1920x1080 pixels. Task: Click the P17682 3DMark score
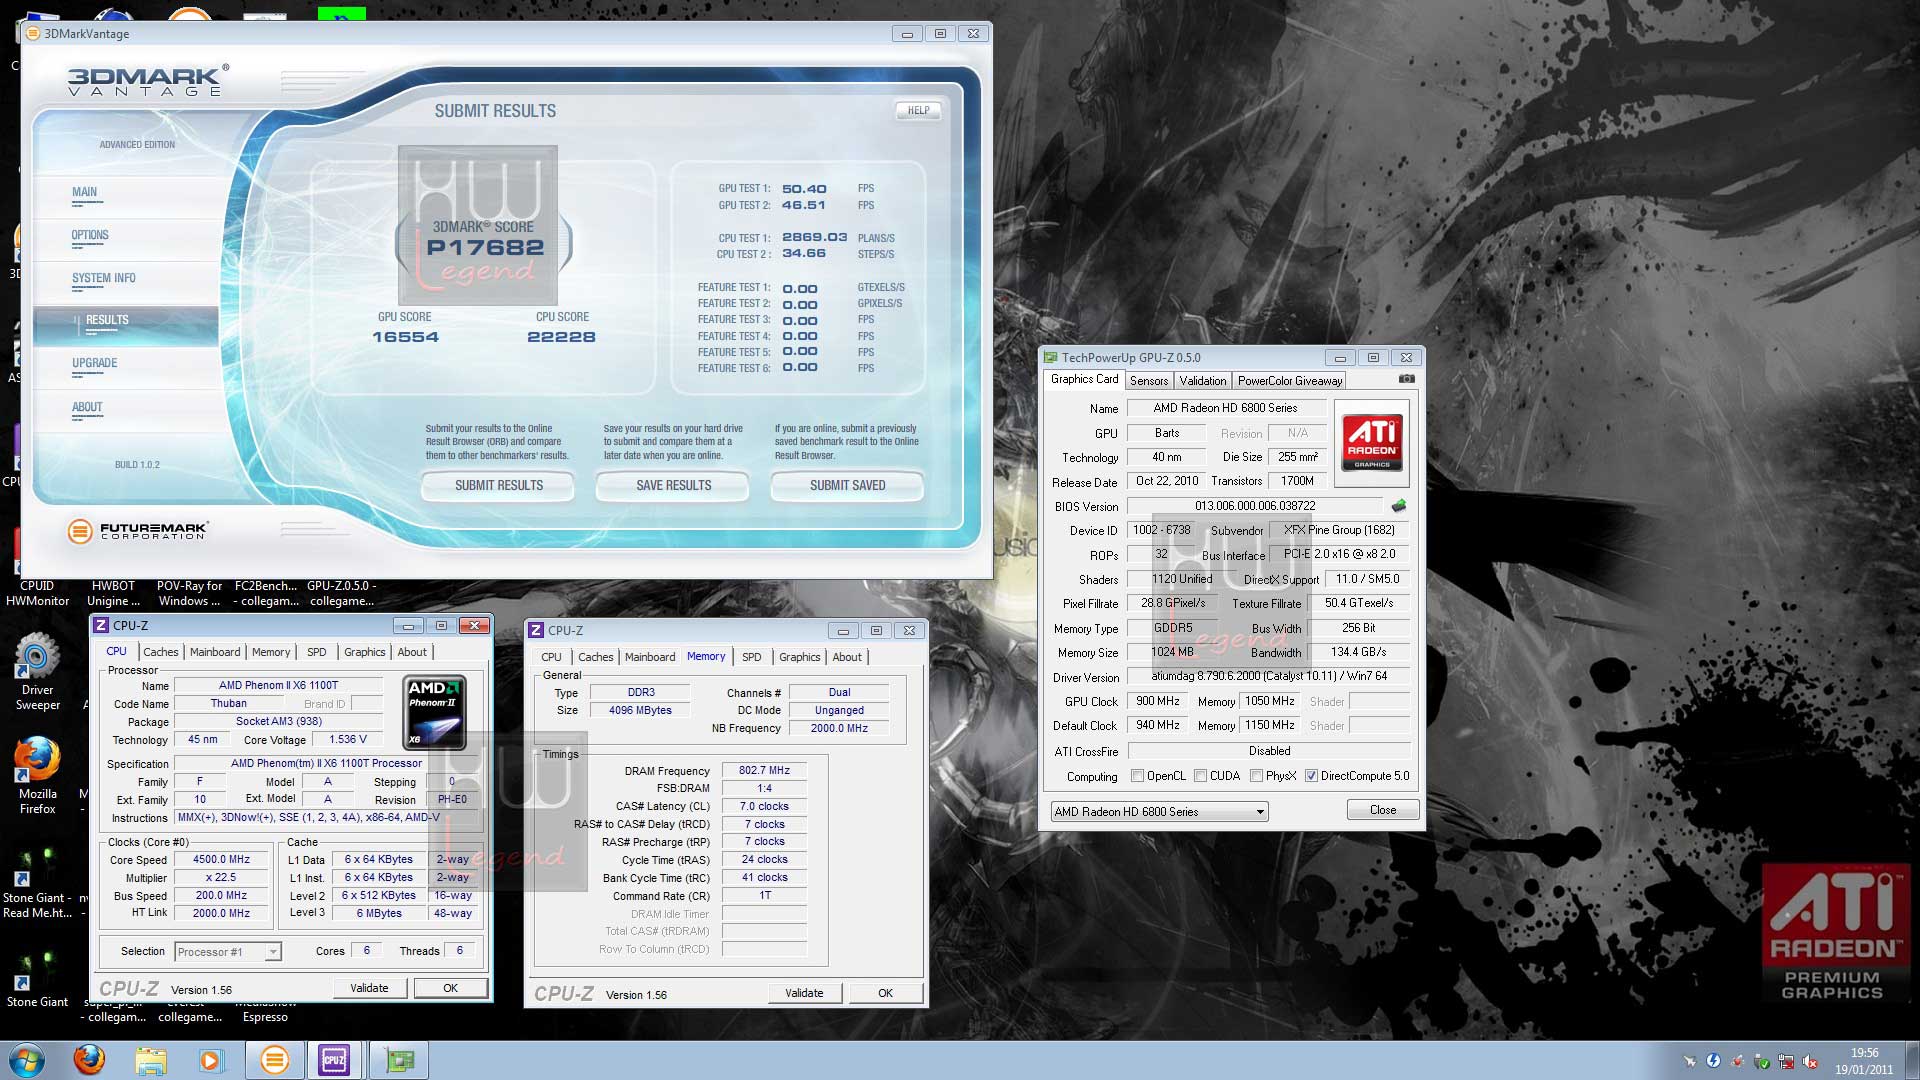(486, 248)
